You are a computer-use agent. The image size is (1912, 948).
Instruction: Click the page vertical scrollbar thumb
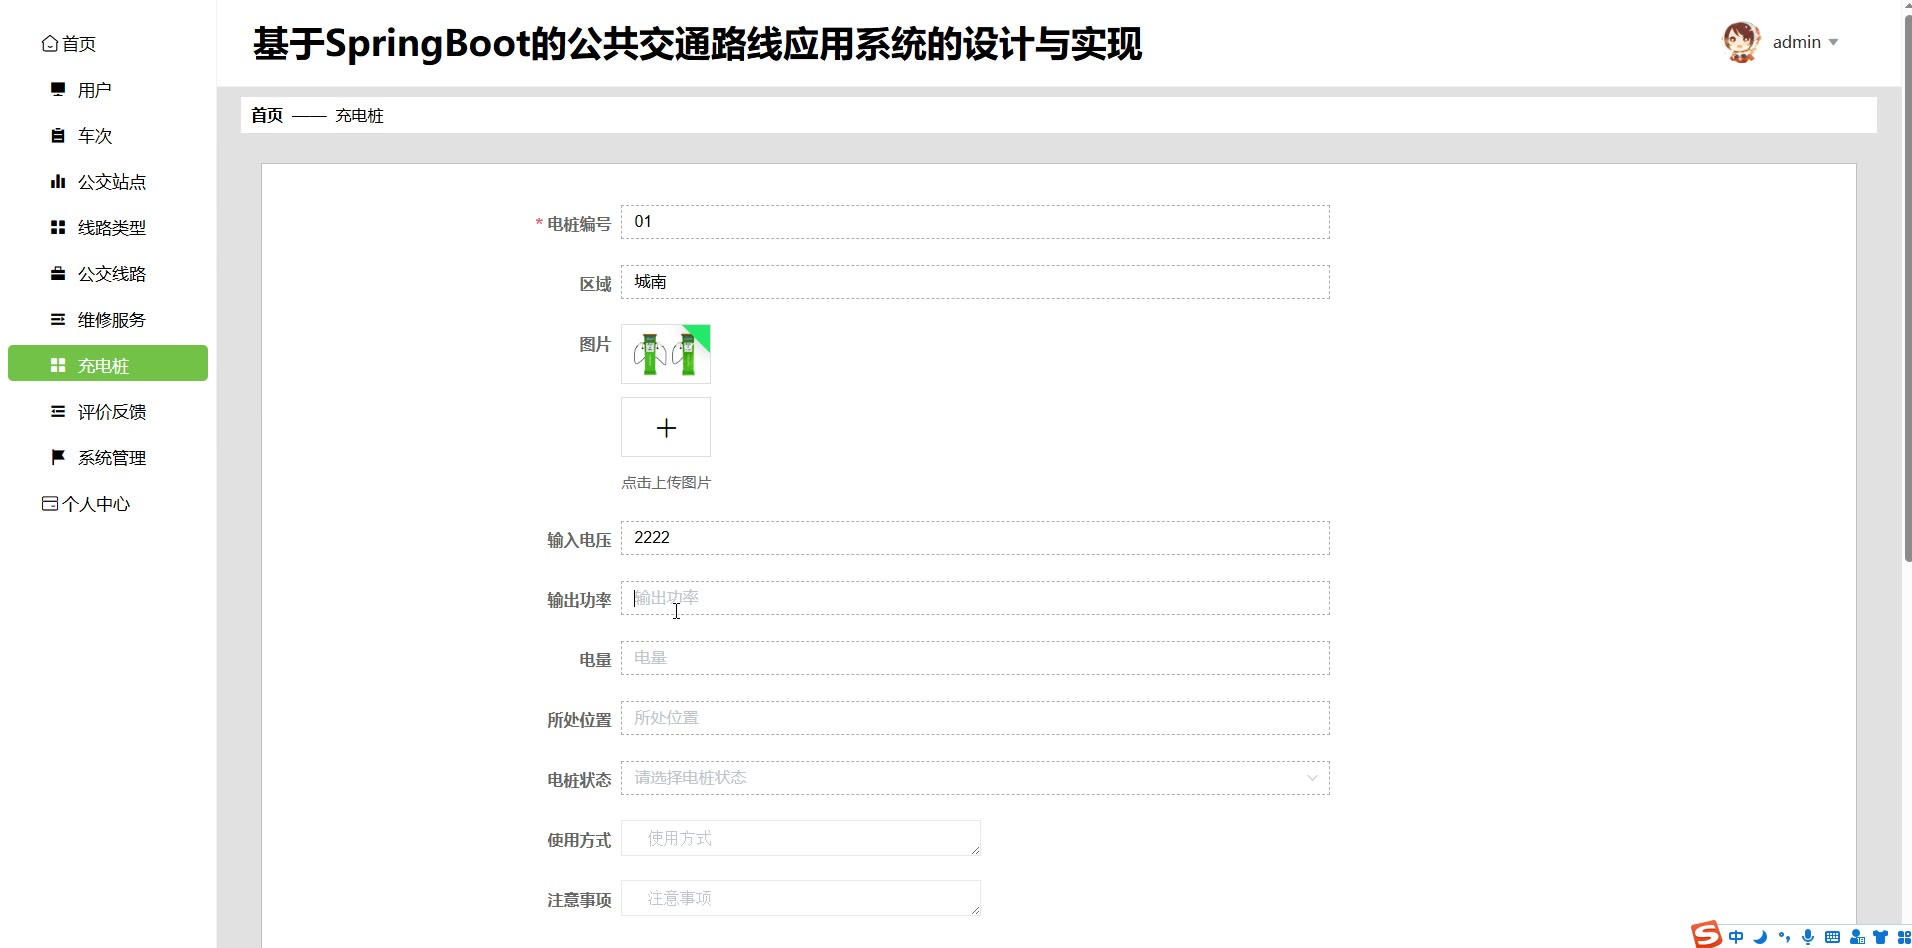pyautogui.click(x=1907, y=288)
